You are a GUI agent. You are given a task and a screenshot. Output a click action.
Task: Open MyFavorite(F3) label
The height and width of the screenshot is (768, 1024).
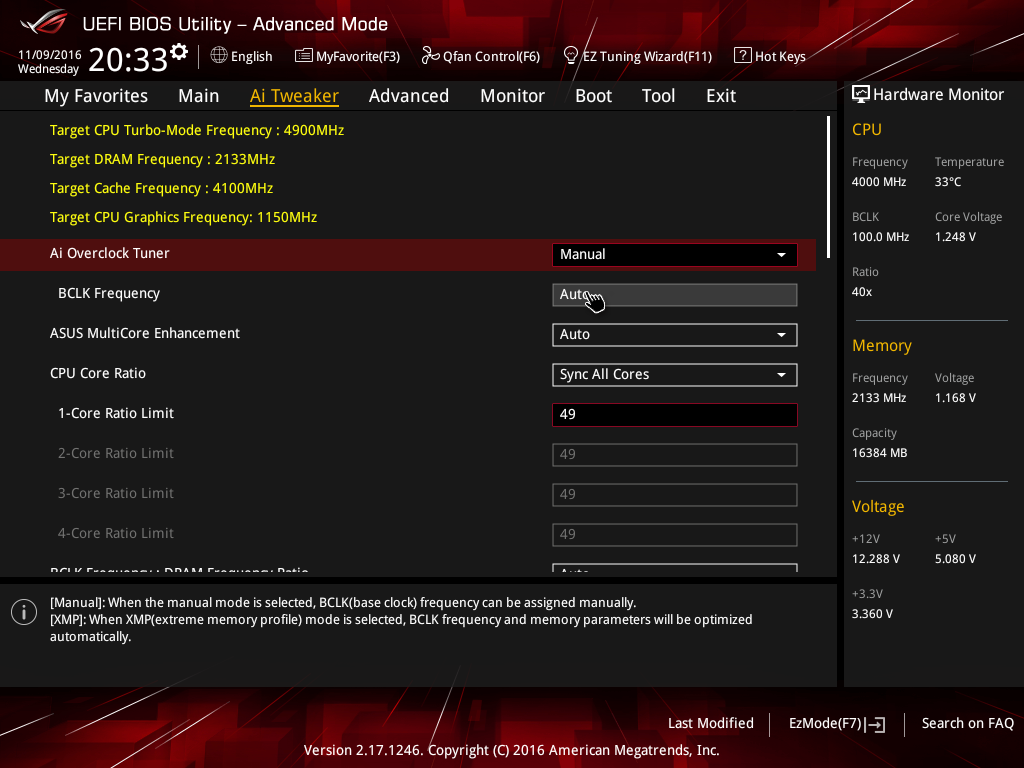[358, 57]
